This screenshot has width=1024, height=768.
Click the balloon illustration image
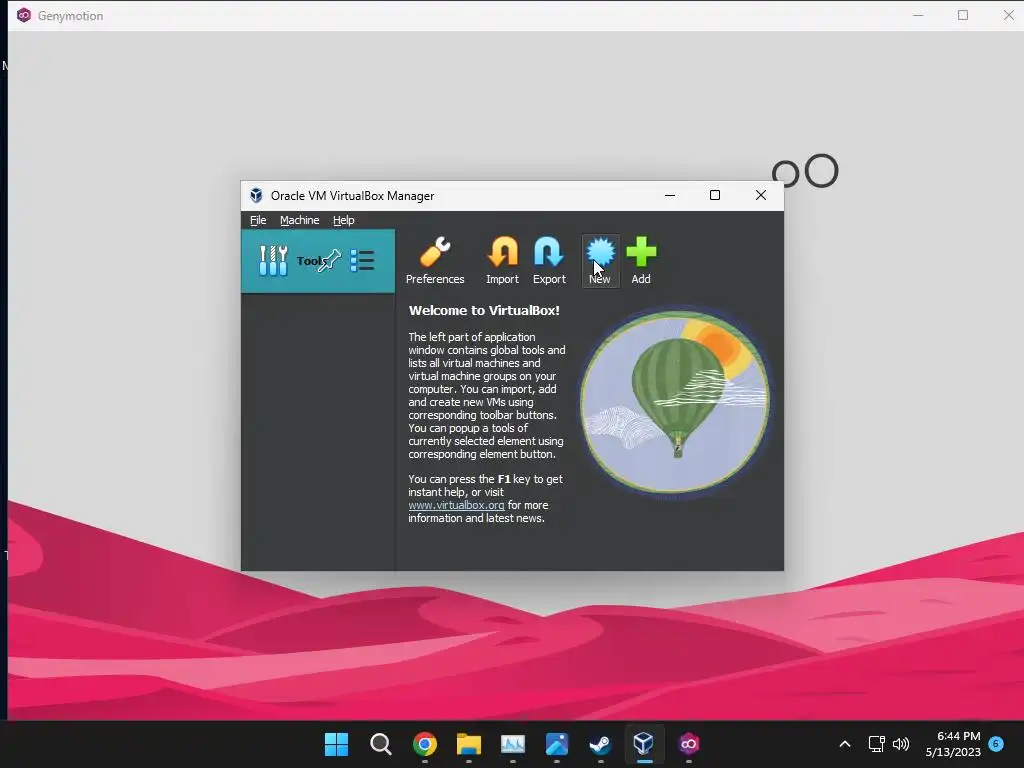coord(675,402)
